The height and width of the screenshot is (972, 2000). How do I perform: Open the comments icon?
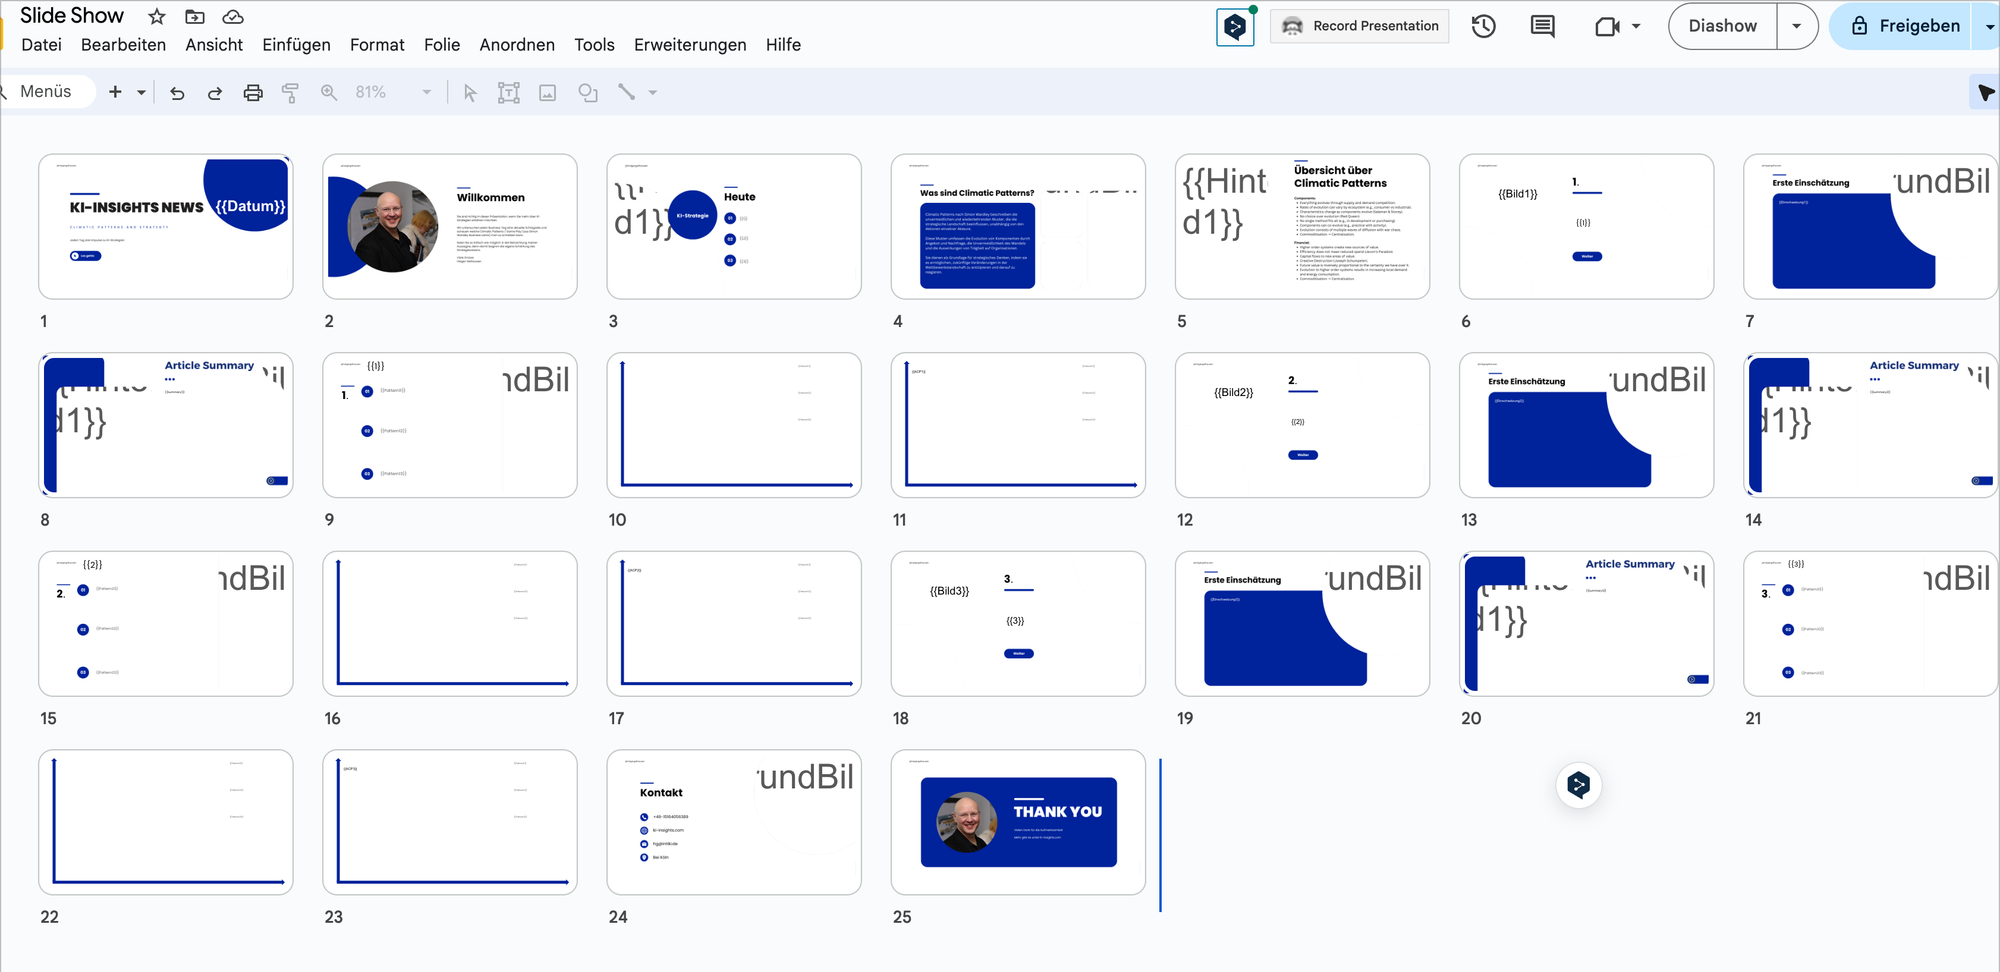pyautogui.click(x=1542, y=26)
